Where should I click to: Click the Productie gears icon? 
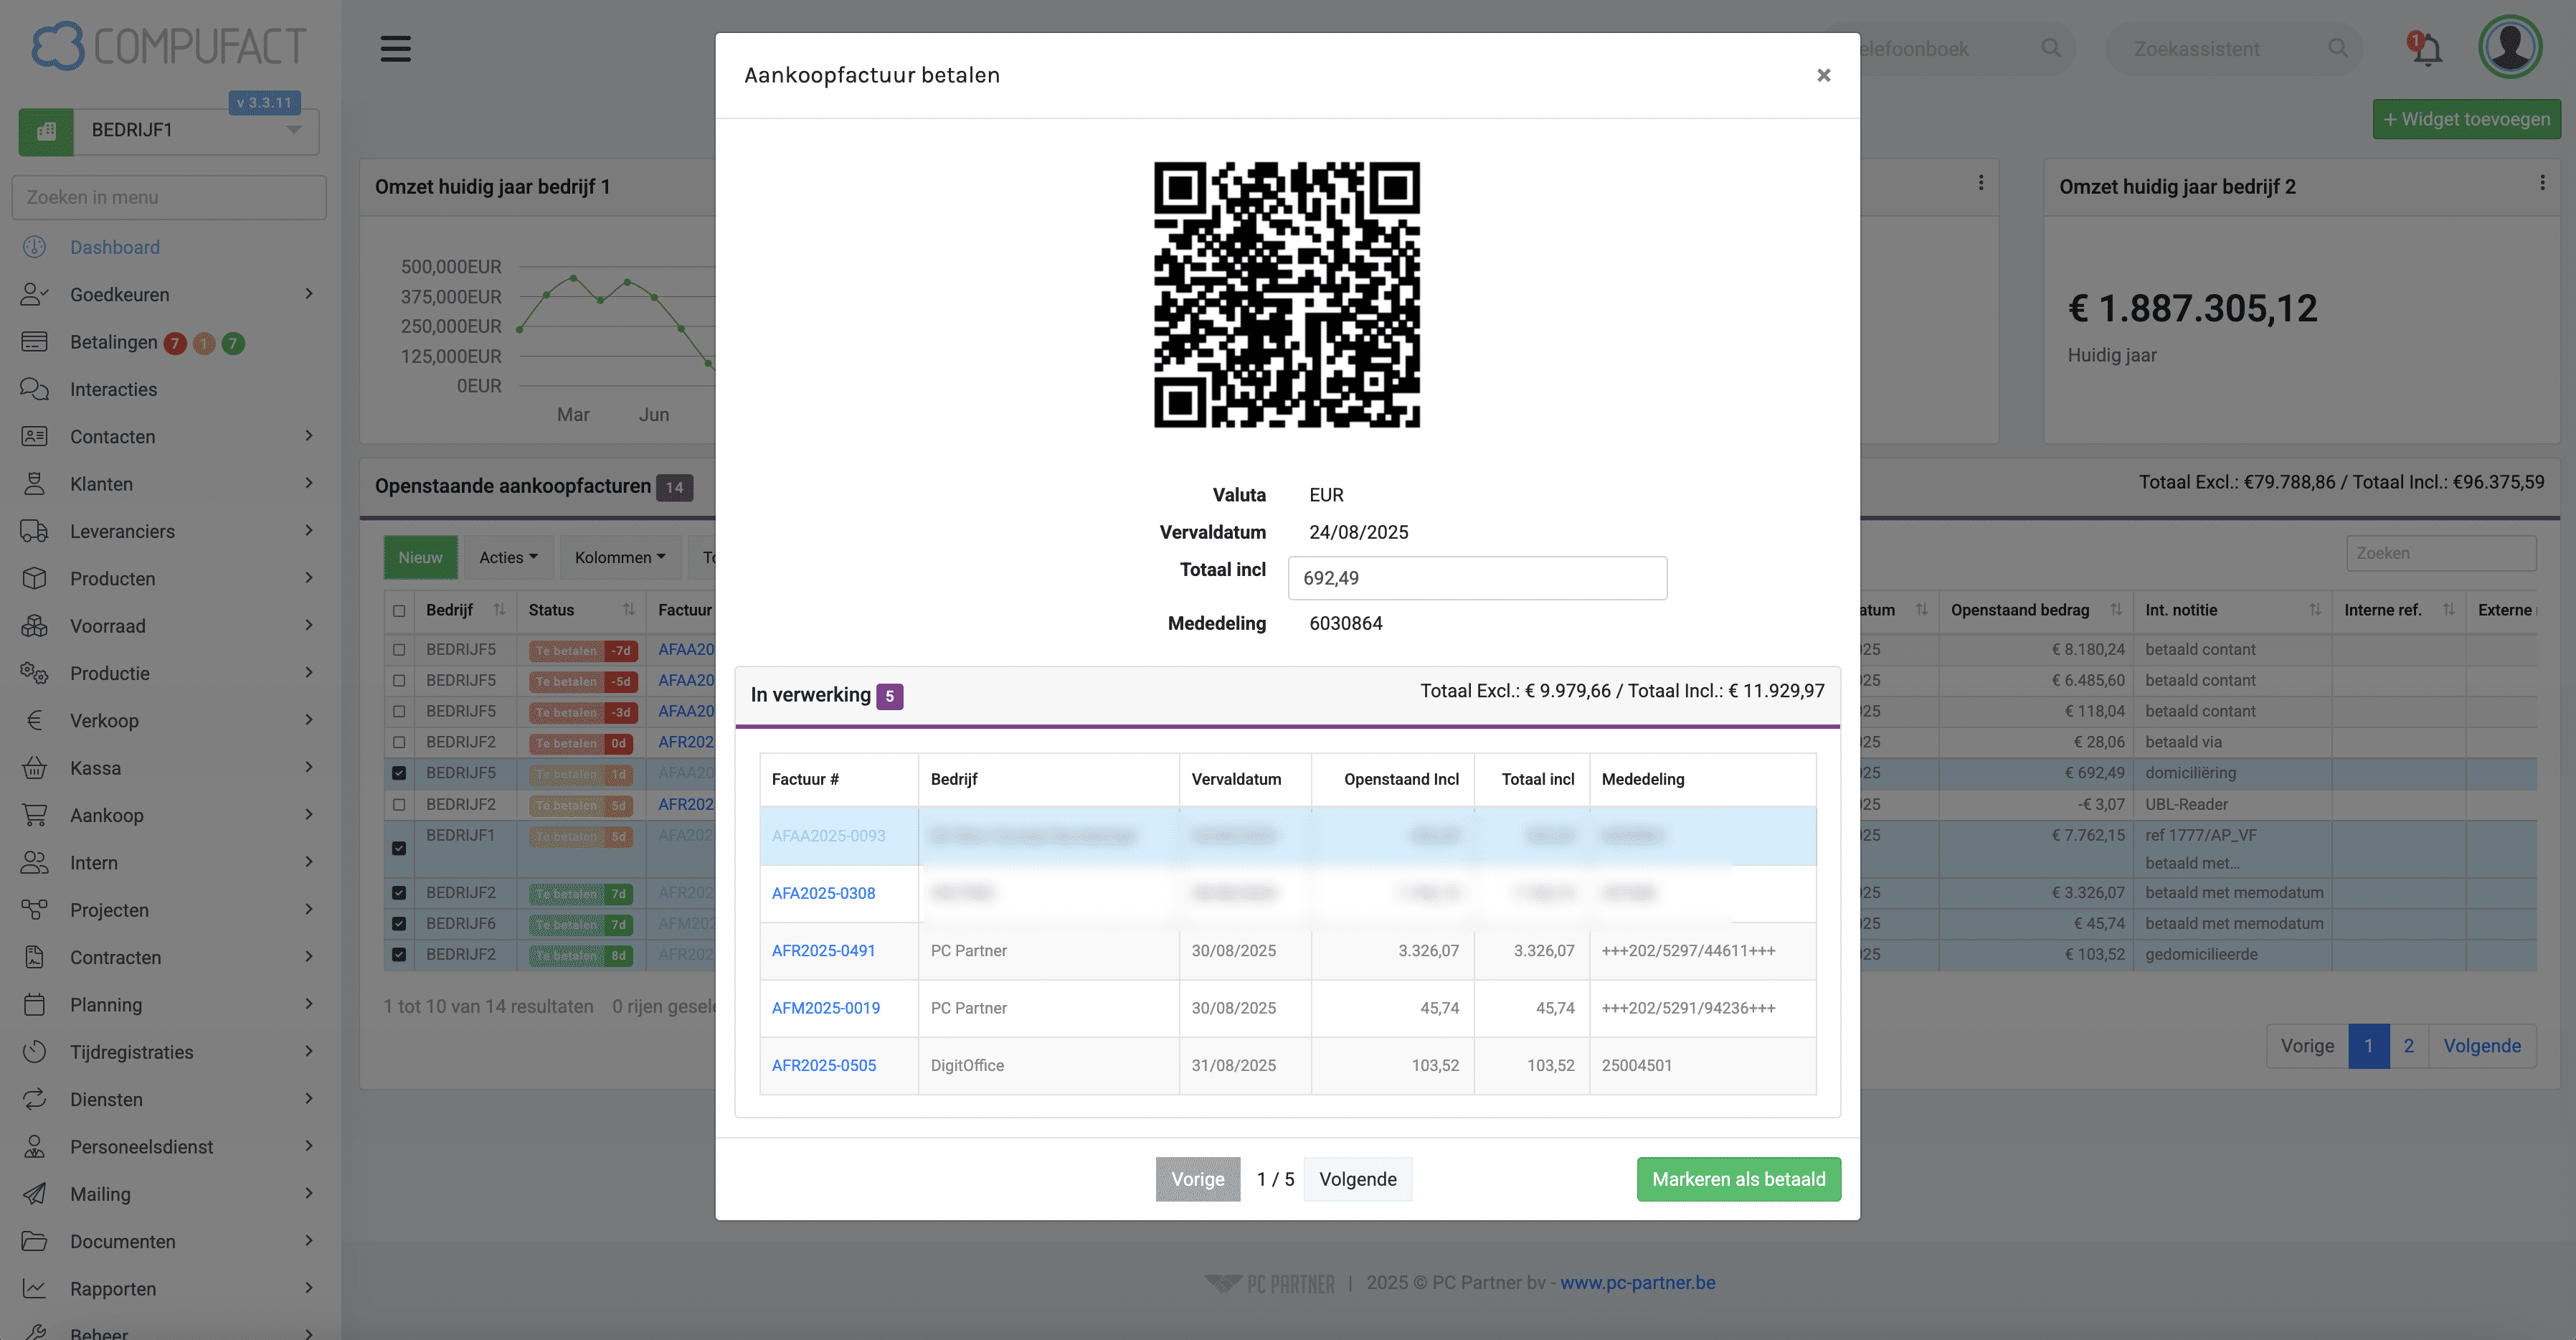tap(34, 673)
